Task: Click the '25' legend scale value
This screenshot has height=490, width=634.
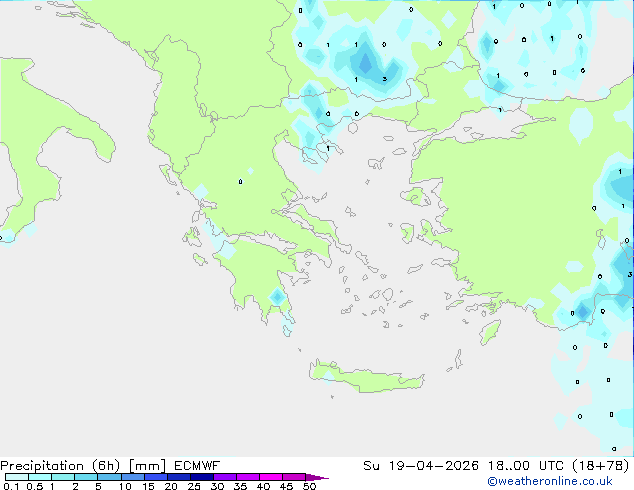Action: pos(194,486)
